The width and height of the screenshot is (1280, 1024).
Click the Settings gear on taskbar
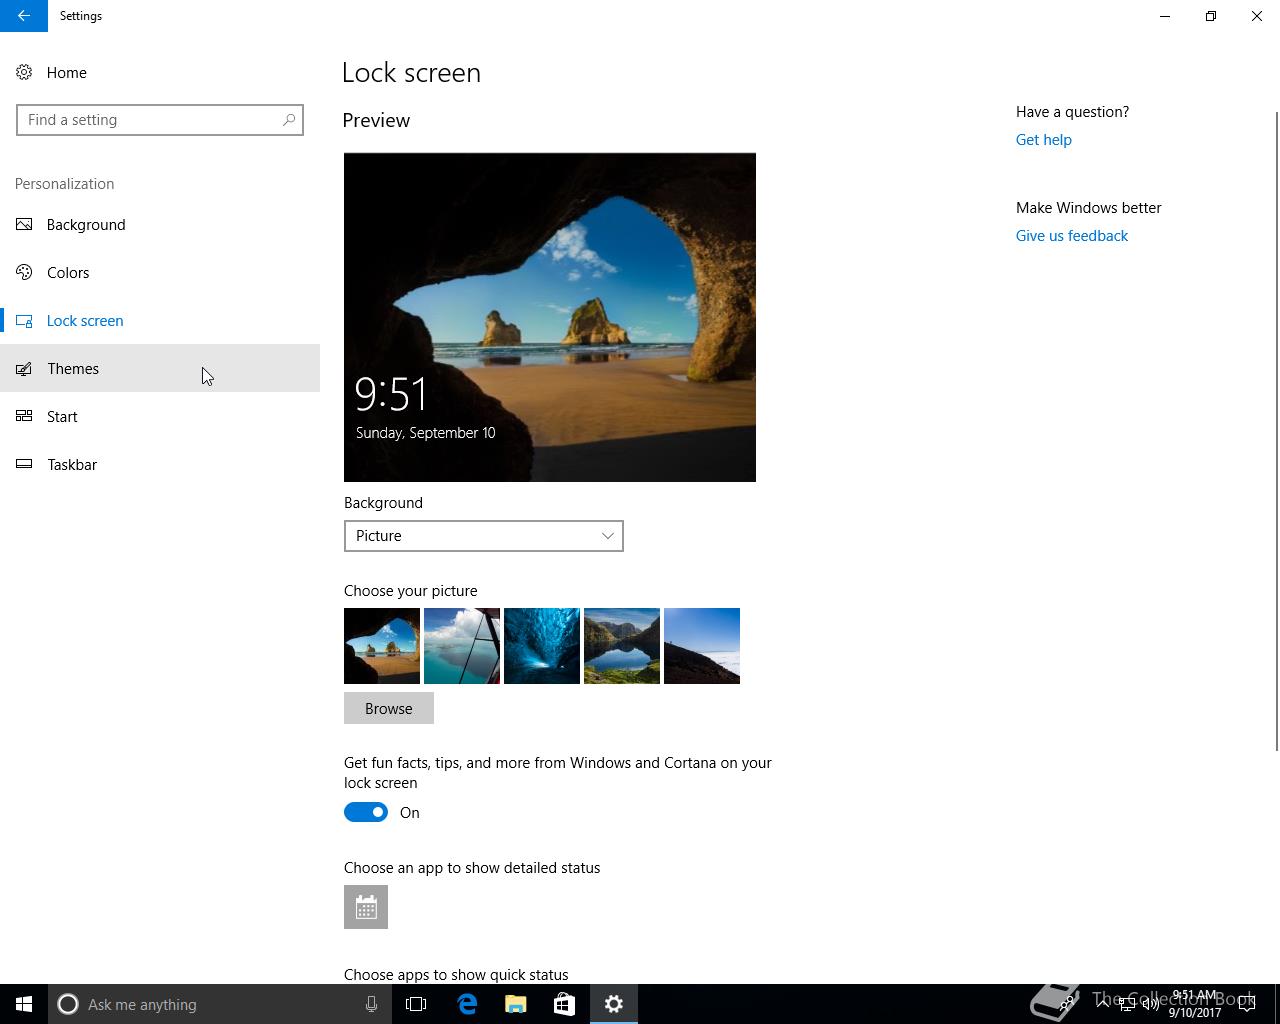614,1004
